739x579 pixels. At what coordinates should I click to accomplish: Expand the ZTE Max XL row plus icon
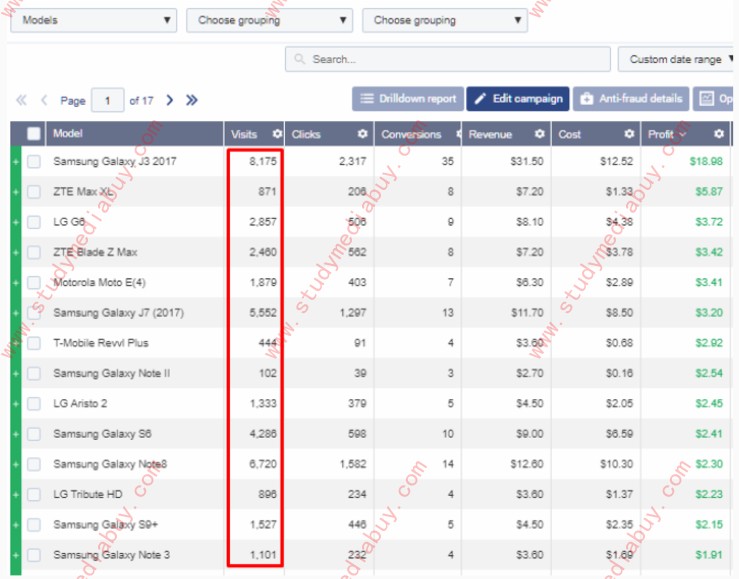16,192
